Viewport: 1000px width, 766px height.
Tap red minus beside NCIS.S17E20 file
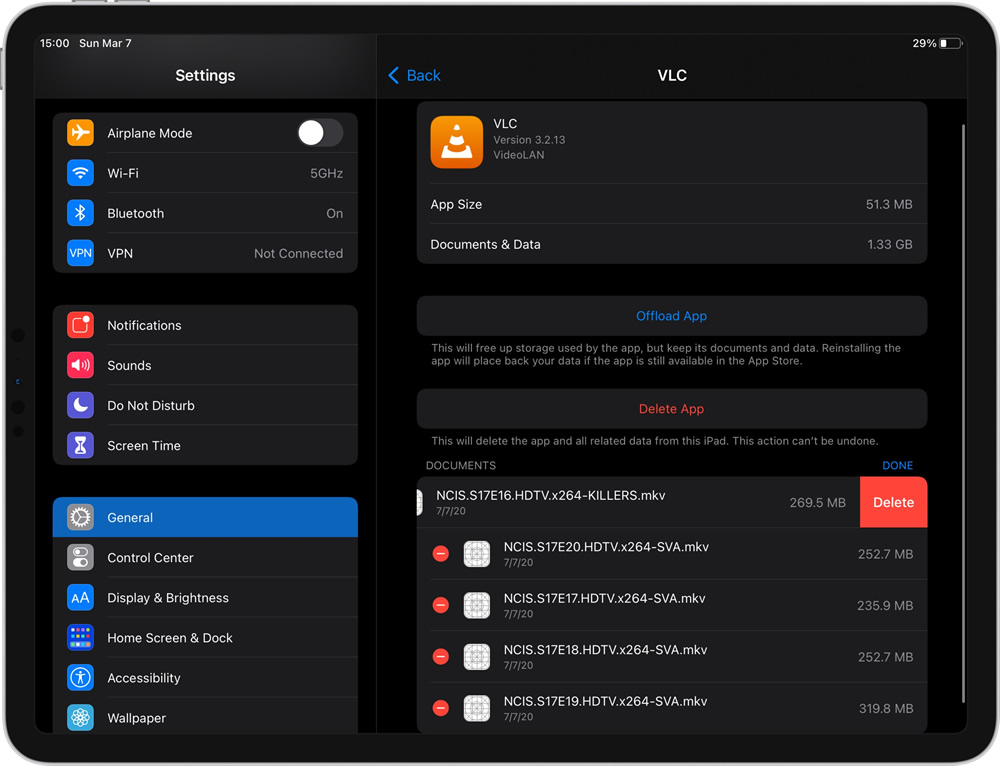click(x=441, y=554)
